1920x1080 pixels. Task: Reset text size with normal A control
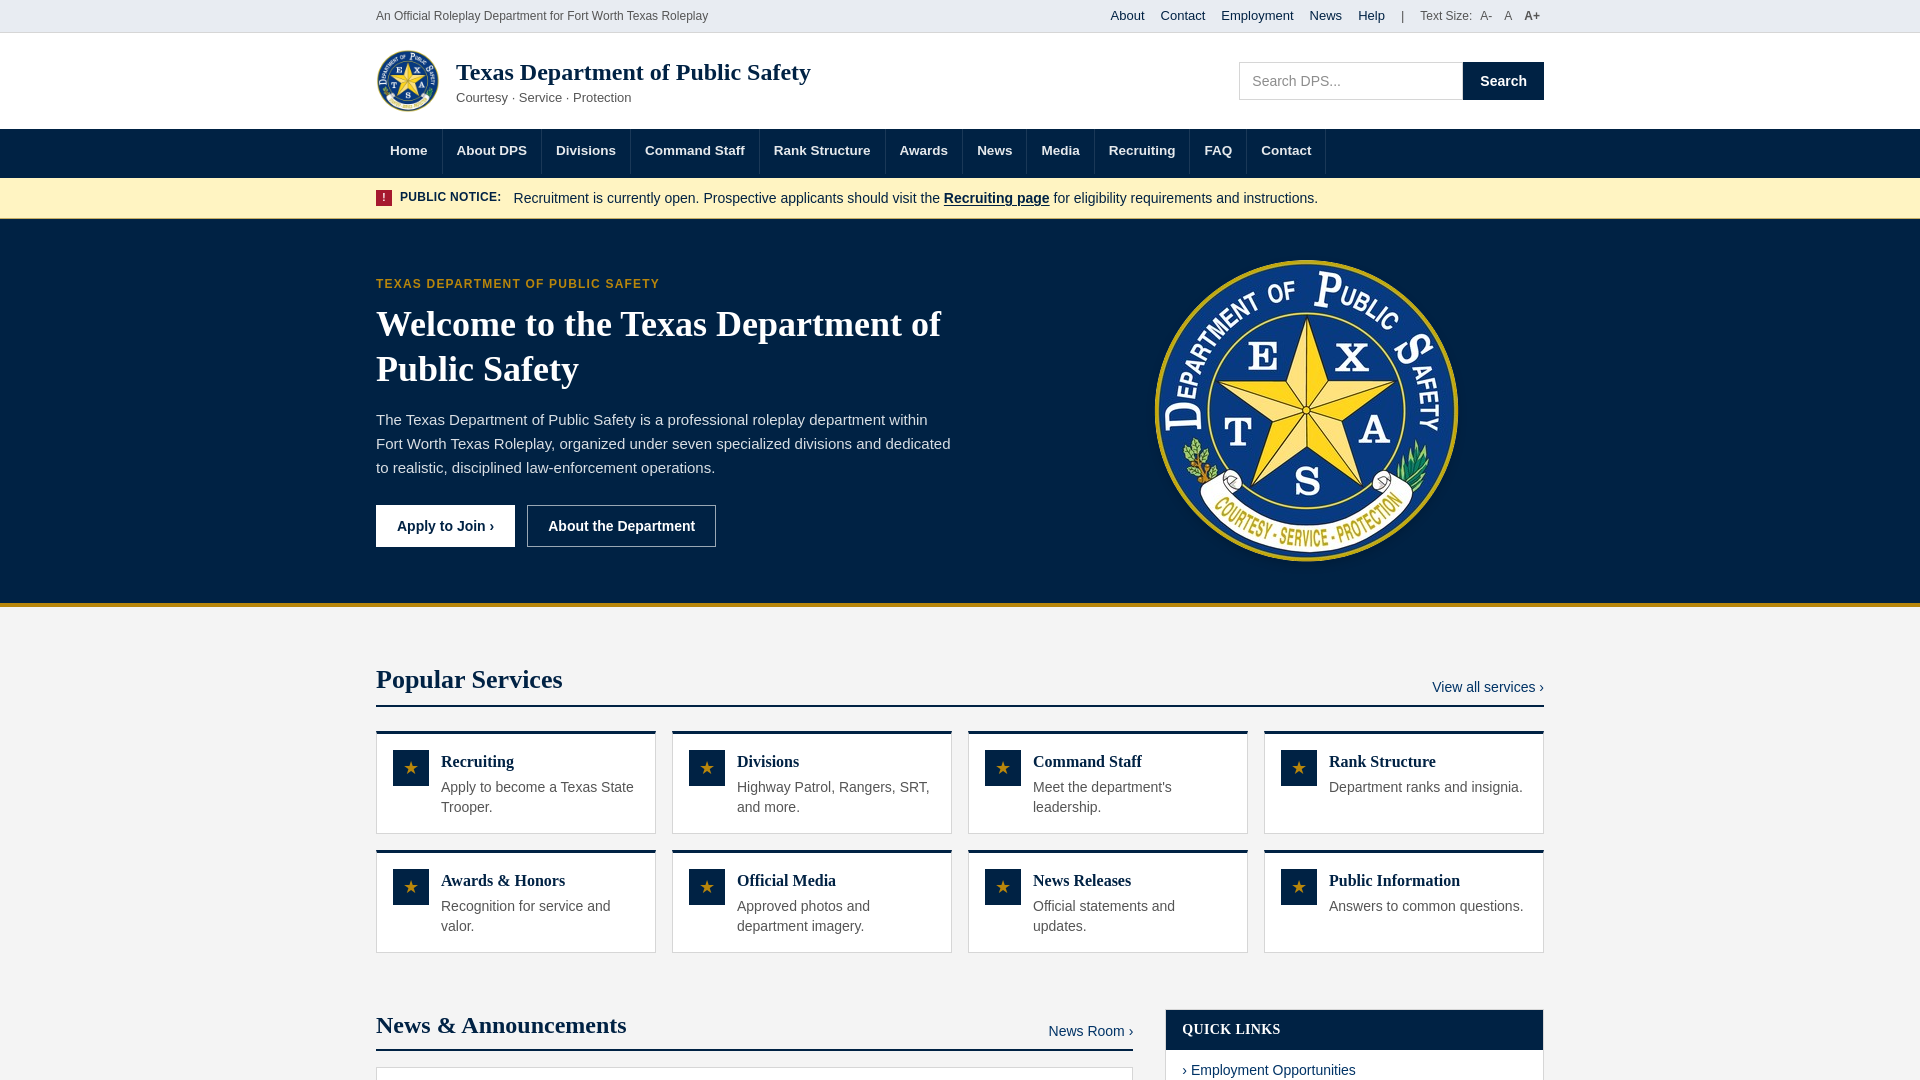click(1508, 16)
